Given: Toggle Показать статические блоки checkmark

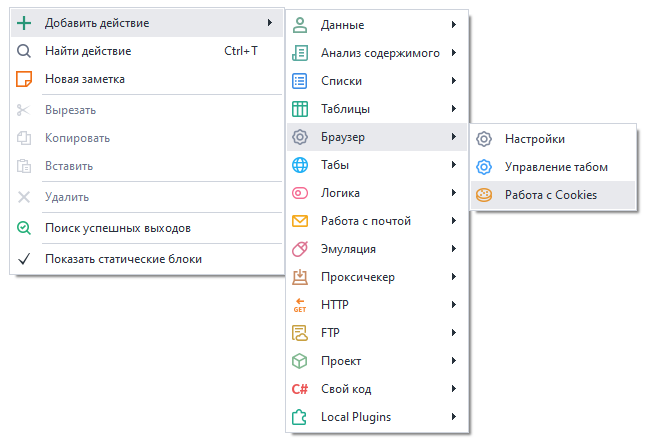Looking at the screenshot, I should [25, 259].
